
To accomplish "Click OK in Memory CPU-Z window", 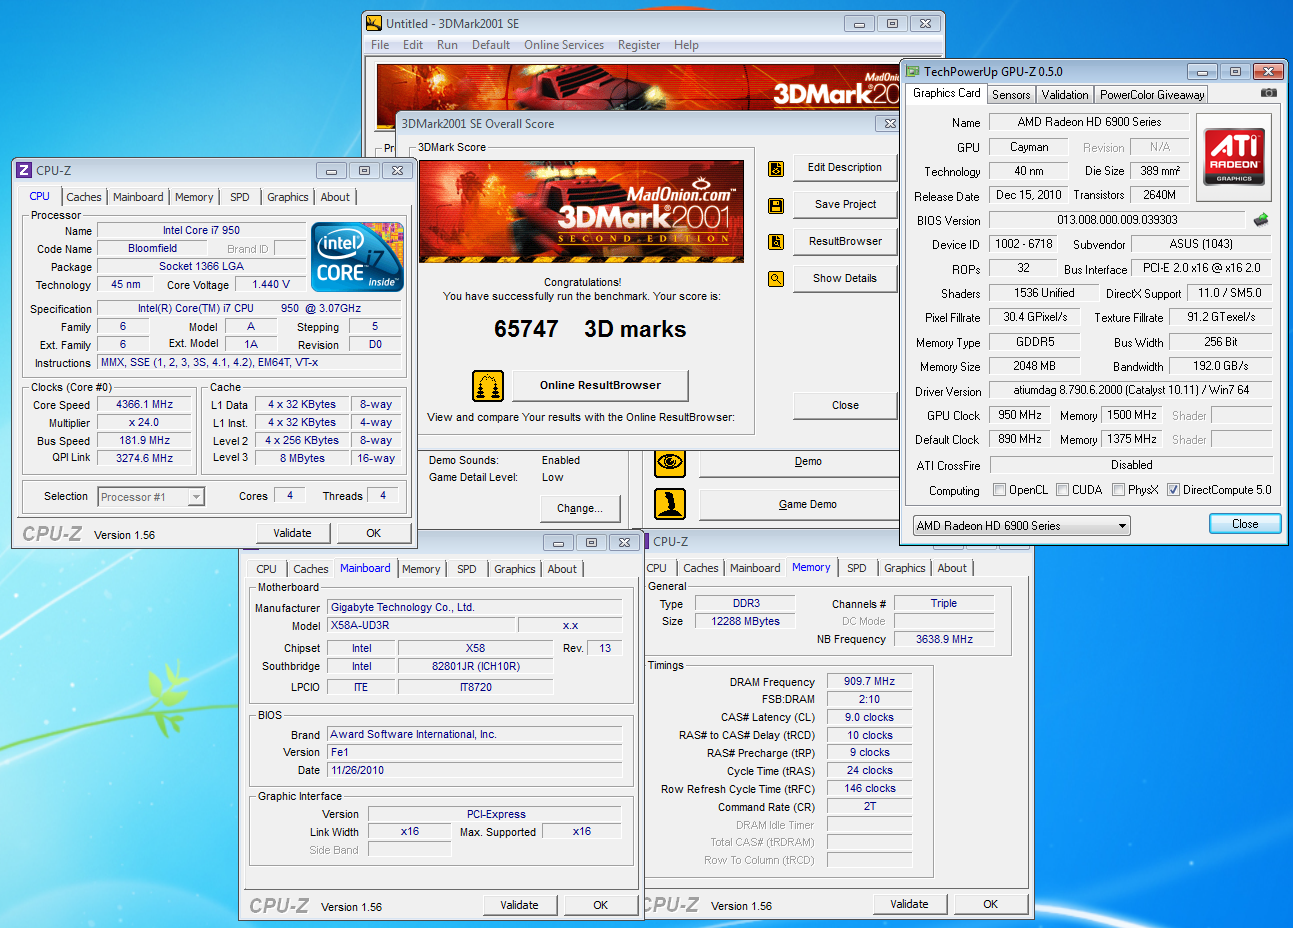I will [x=990, y=904].
